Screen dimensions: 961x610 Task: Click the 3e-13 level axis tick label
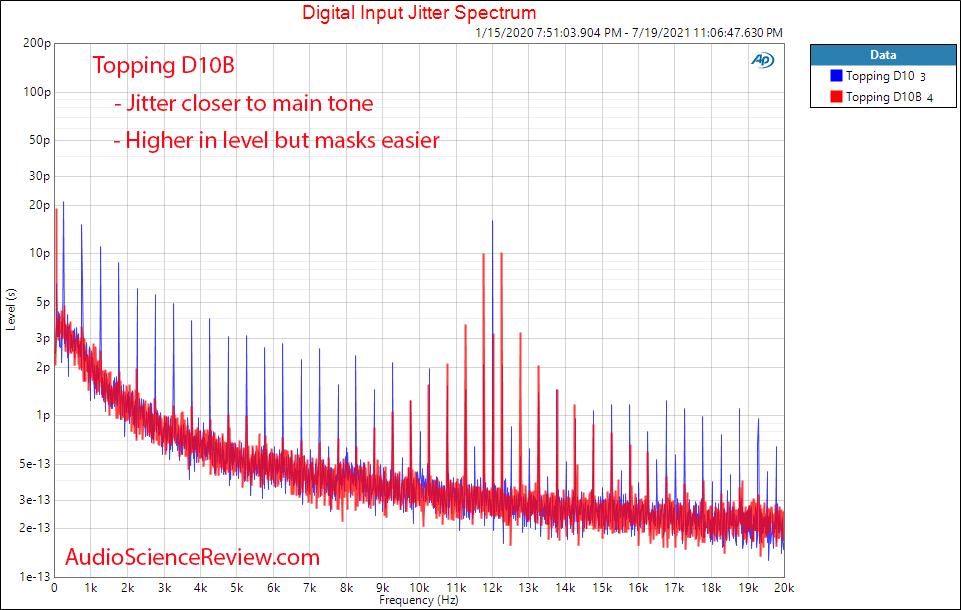(x=35, y=500)
